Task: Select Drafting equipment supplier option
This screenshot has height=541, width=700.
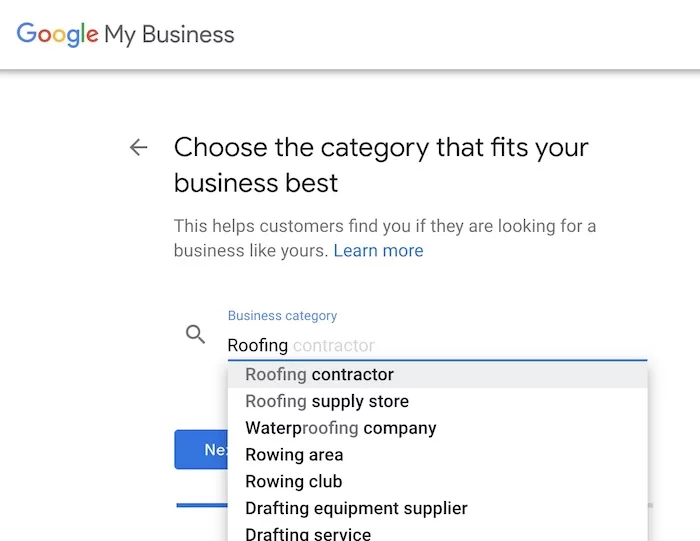Action: point(437,508)
